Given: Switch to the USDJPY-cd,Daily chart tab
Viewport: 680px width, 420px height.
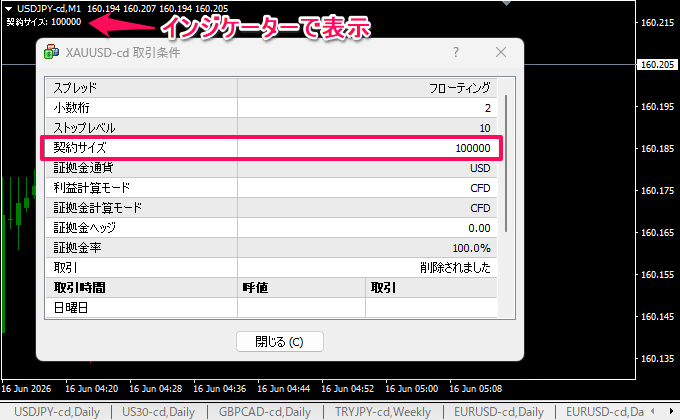Looking at the screenshot, I should [x=57, y=411].
